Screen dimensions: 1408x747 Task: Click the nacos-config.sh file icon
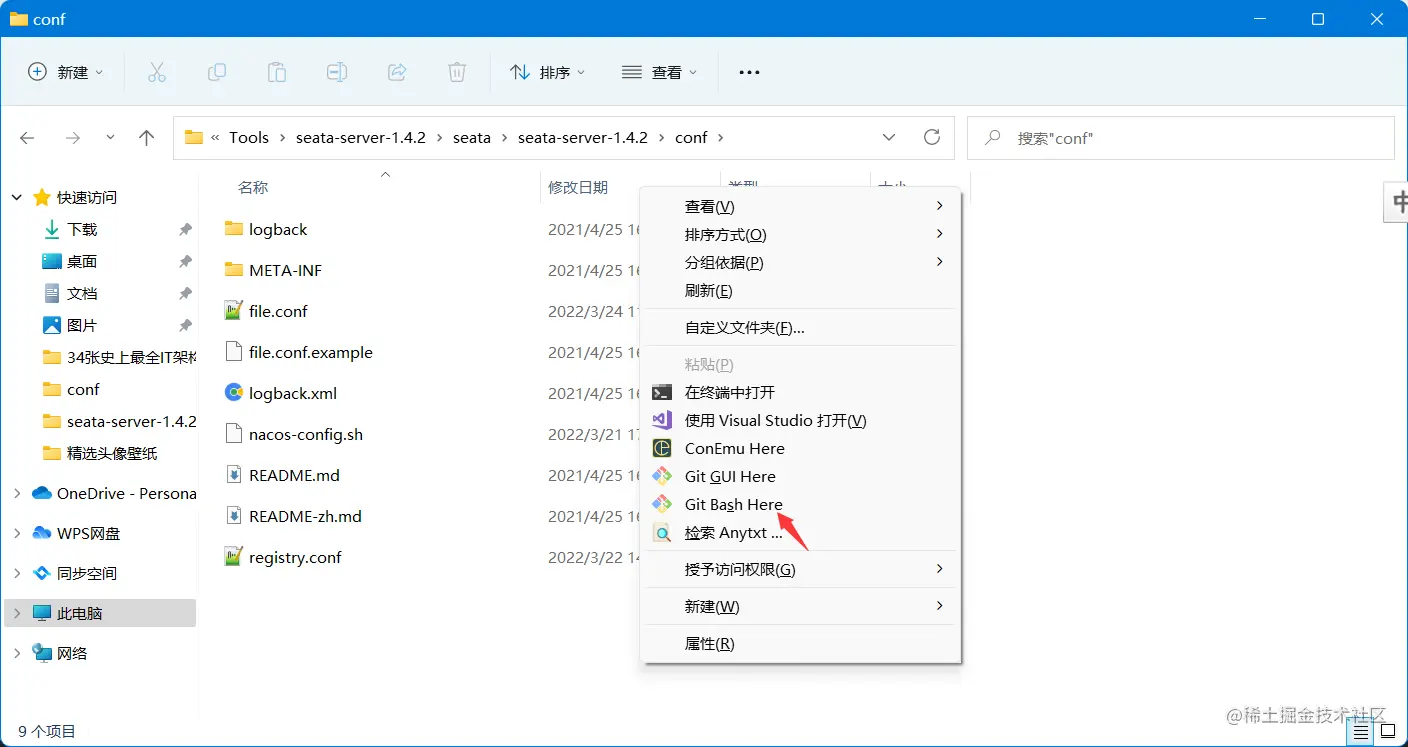(234, 434)
